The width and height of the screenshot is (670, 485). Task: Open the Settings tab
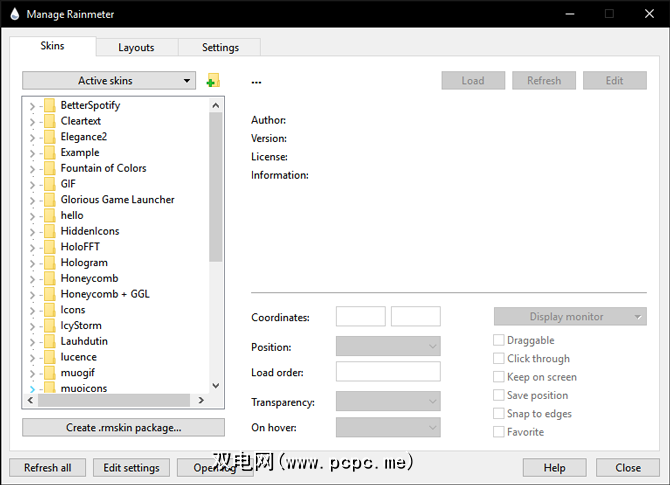pos(220,47)
